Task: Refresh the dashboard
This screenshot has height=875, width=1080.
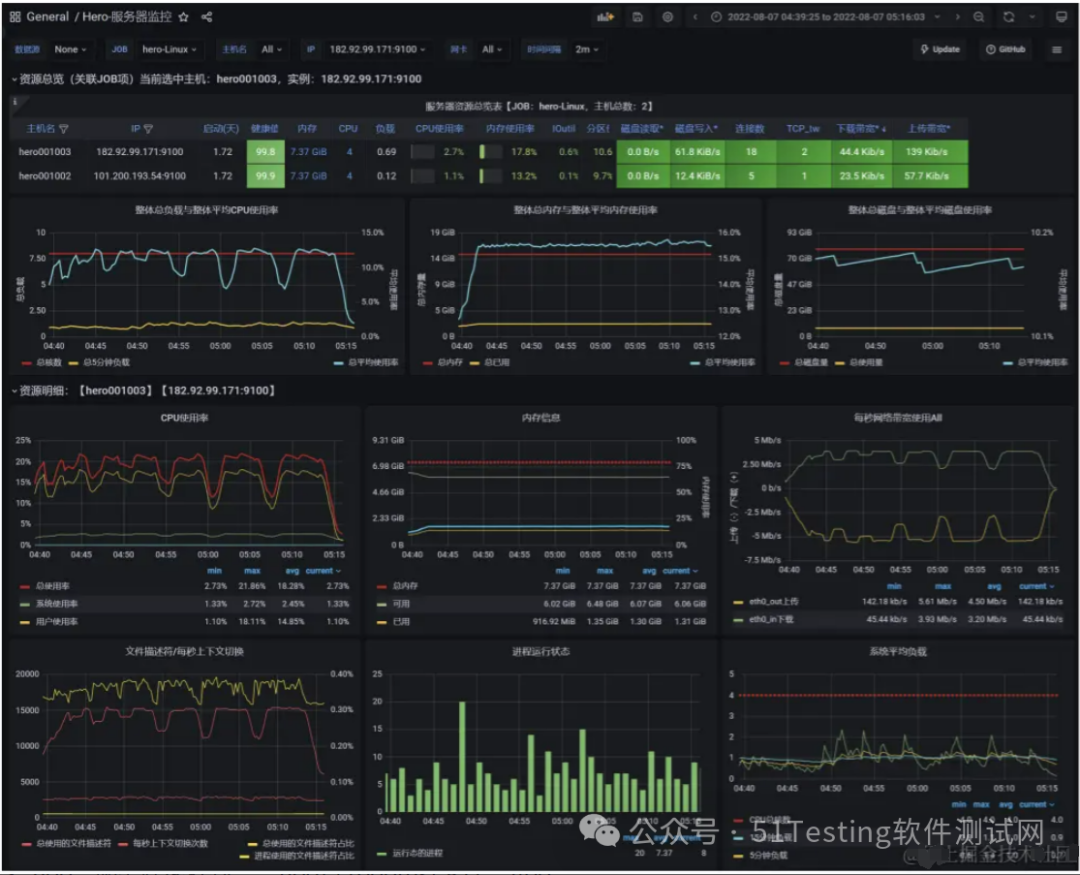Action: (1009, 17)
